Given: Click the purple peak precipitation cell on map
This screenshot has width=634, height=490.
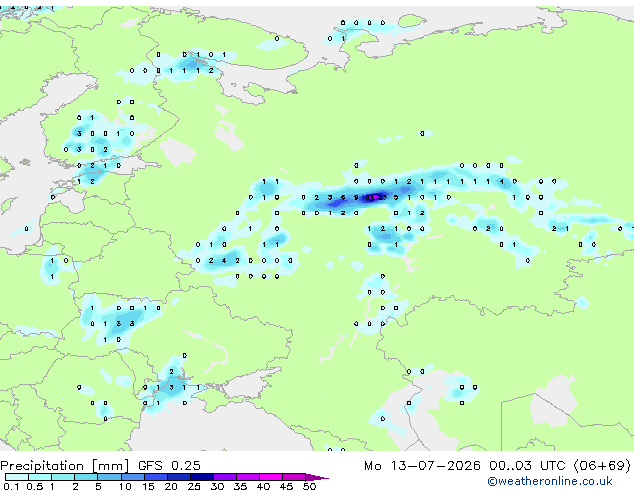Looking at the screenshot, I should pyautogui.click(x=376, y=197).
